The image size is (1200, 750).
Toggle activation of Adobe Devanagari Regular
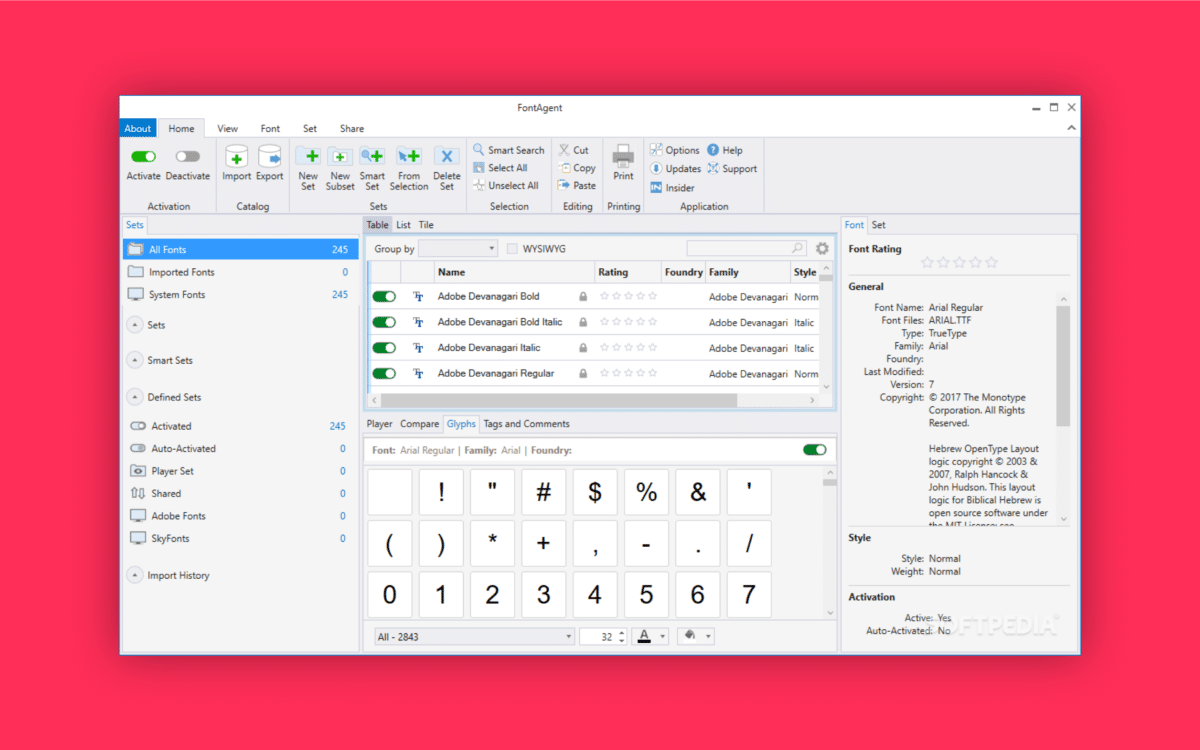coord(384,373)
